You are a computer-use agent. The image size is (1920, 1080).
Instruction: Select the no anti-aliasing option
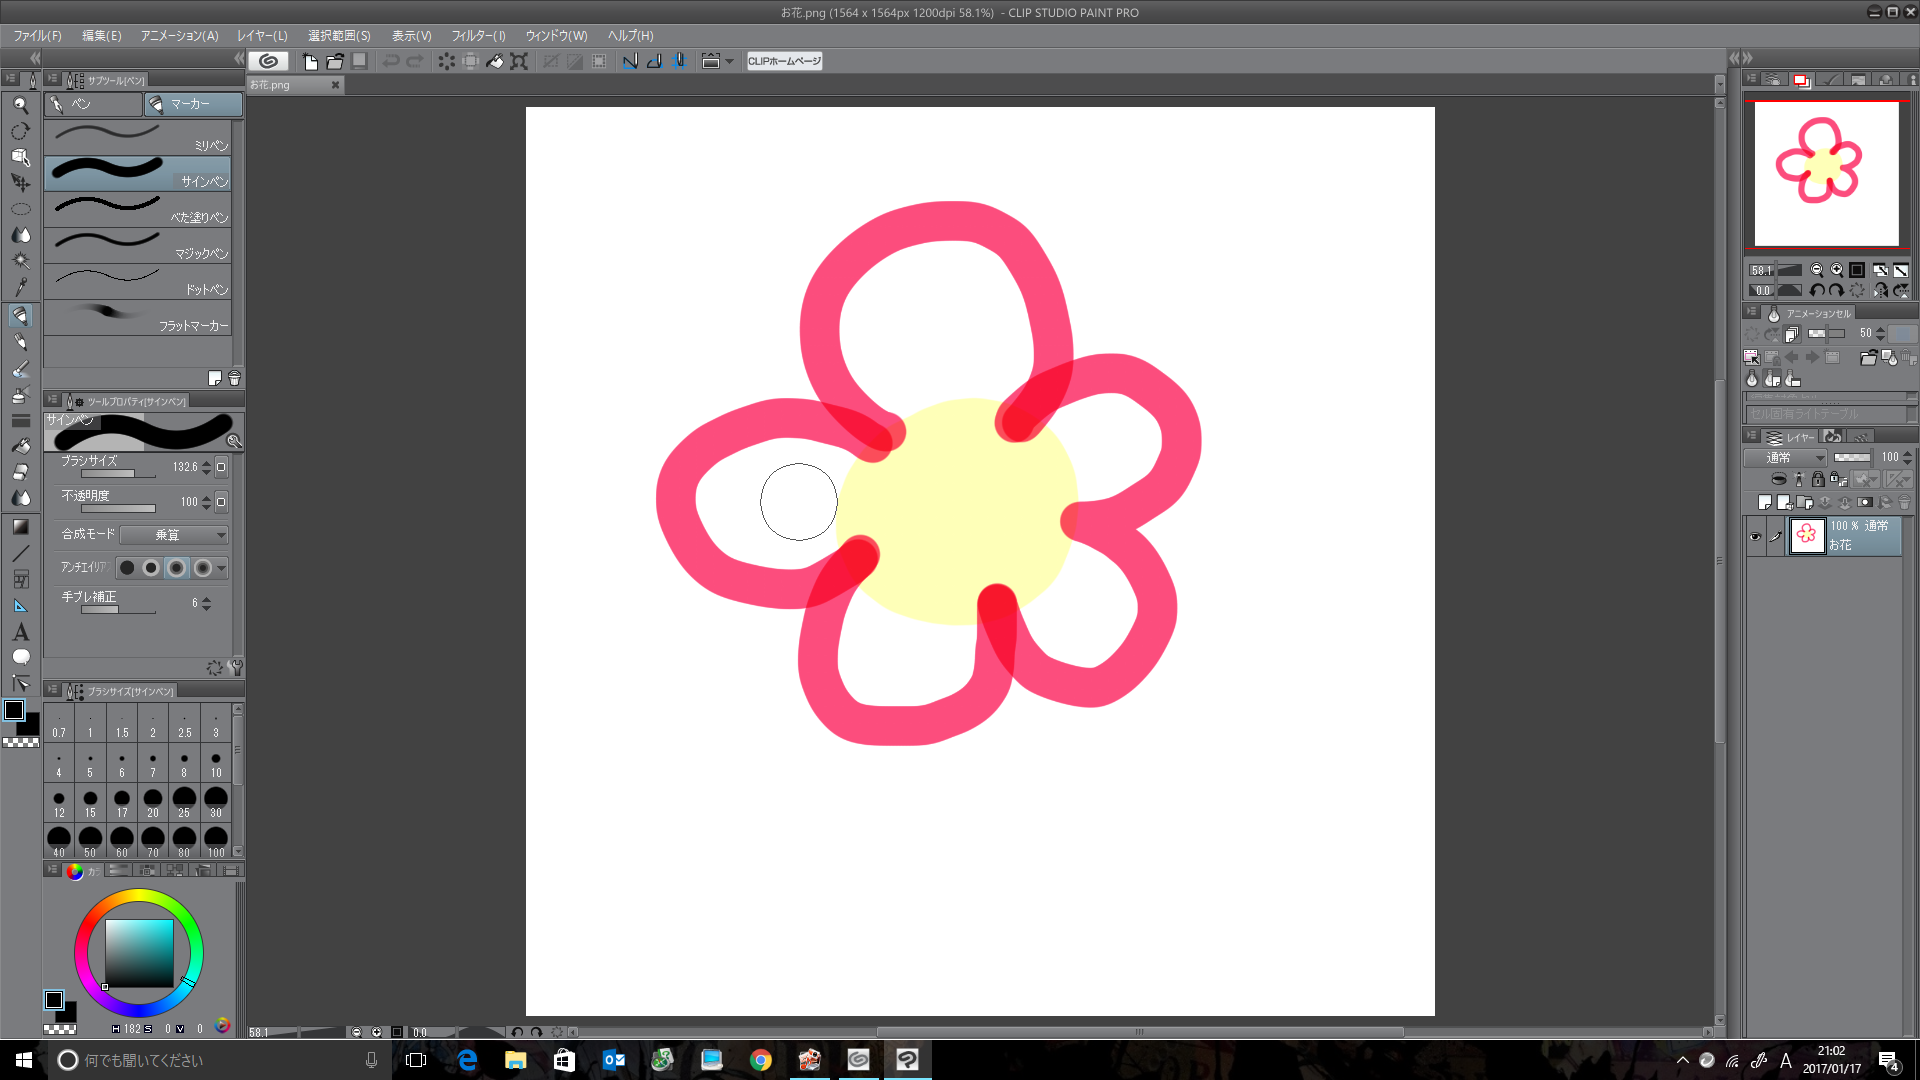coord(127,568)
